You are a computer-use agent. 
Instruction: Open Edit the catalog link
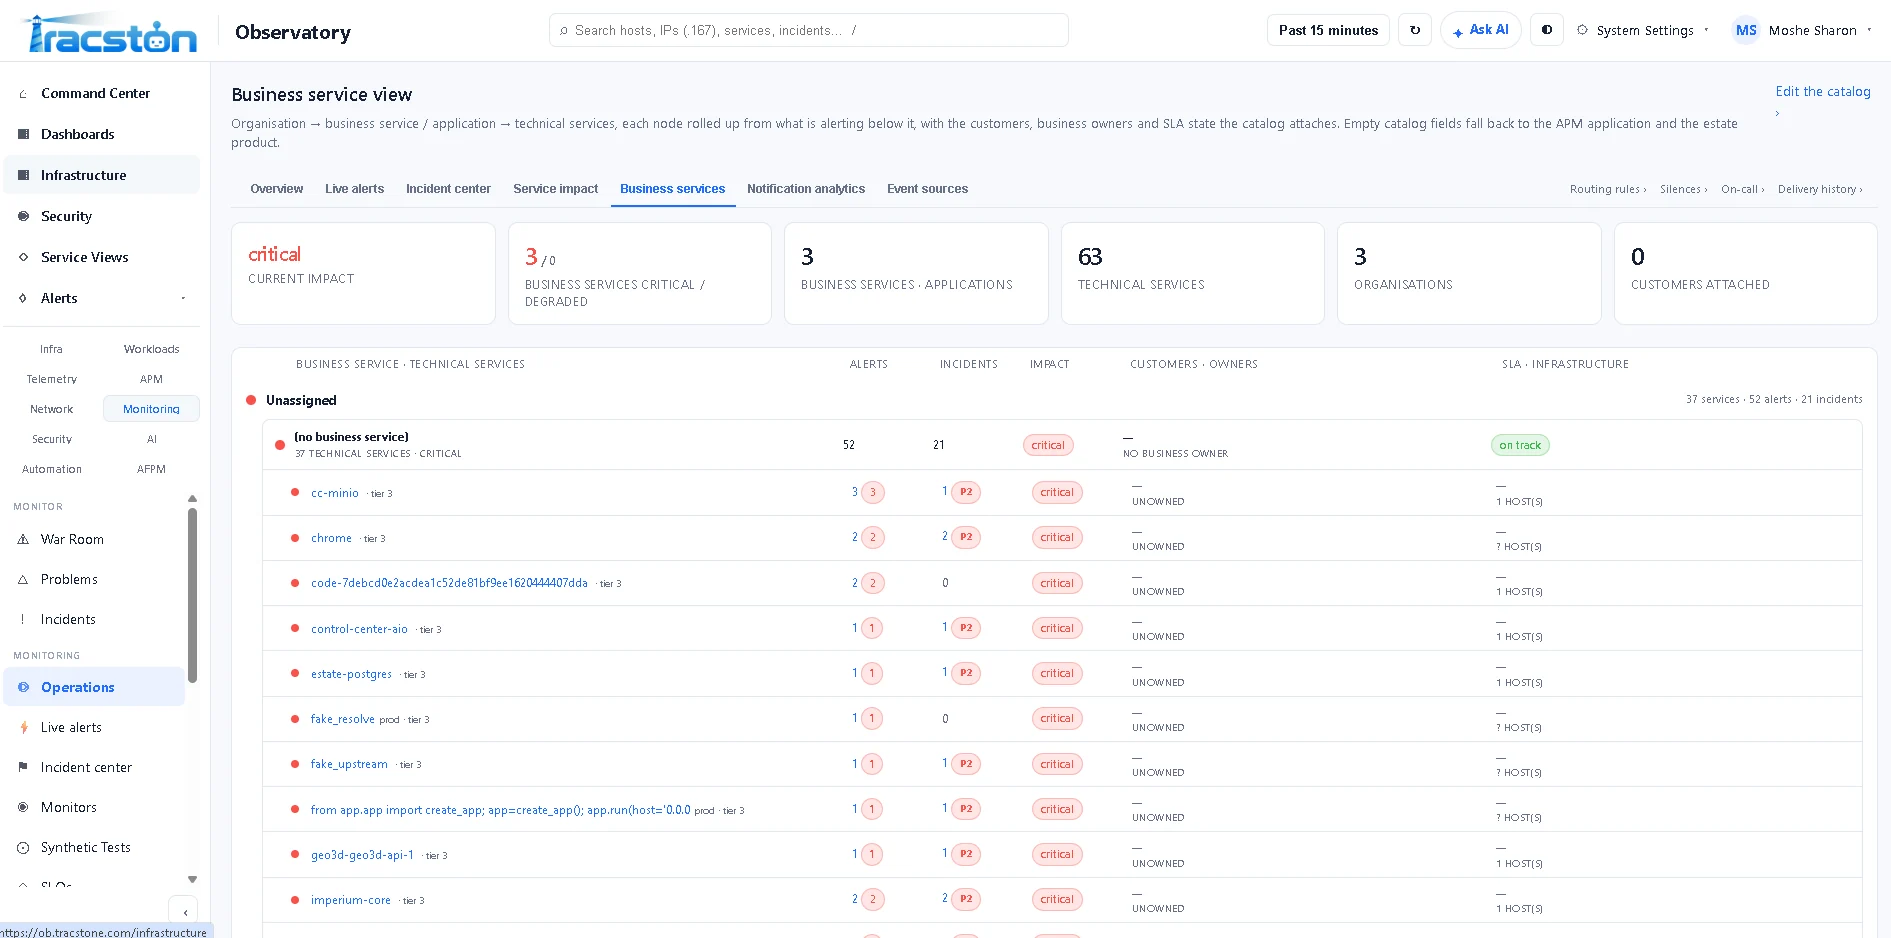pyautogui.click(x=1822, y=91)
